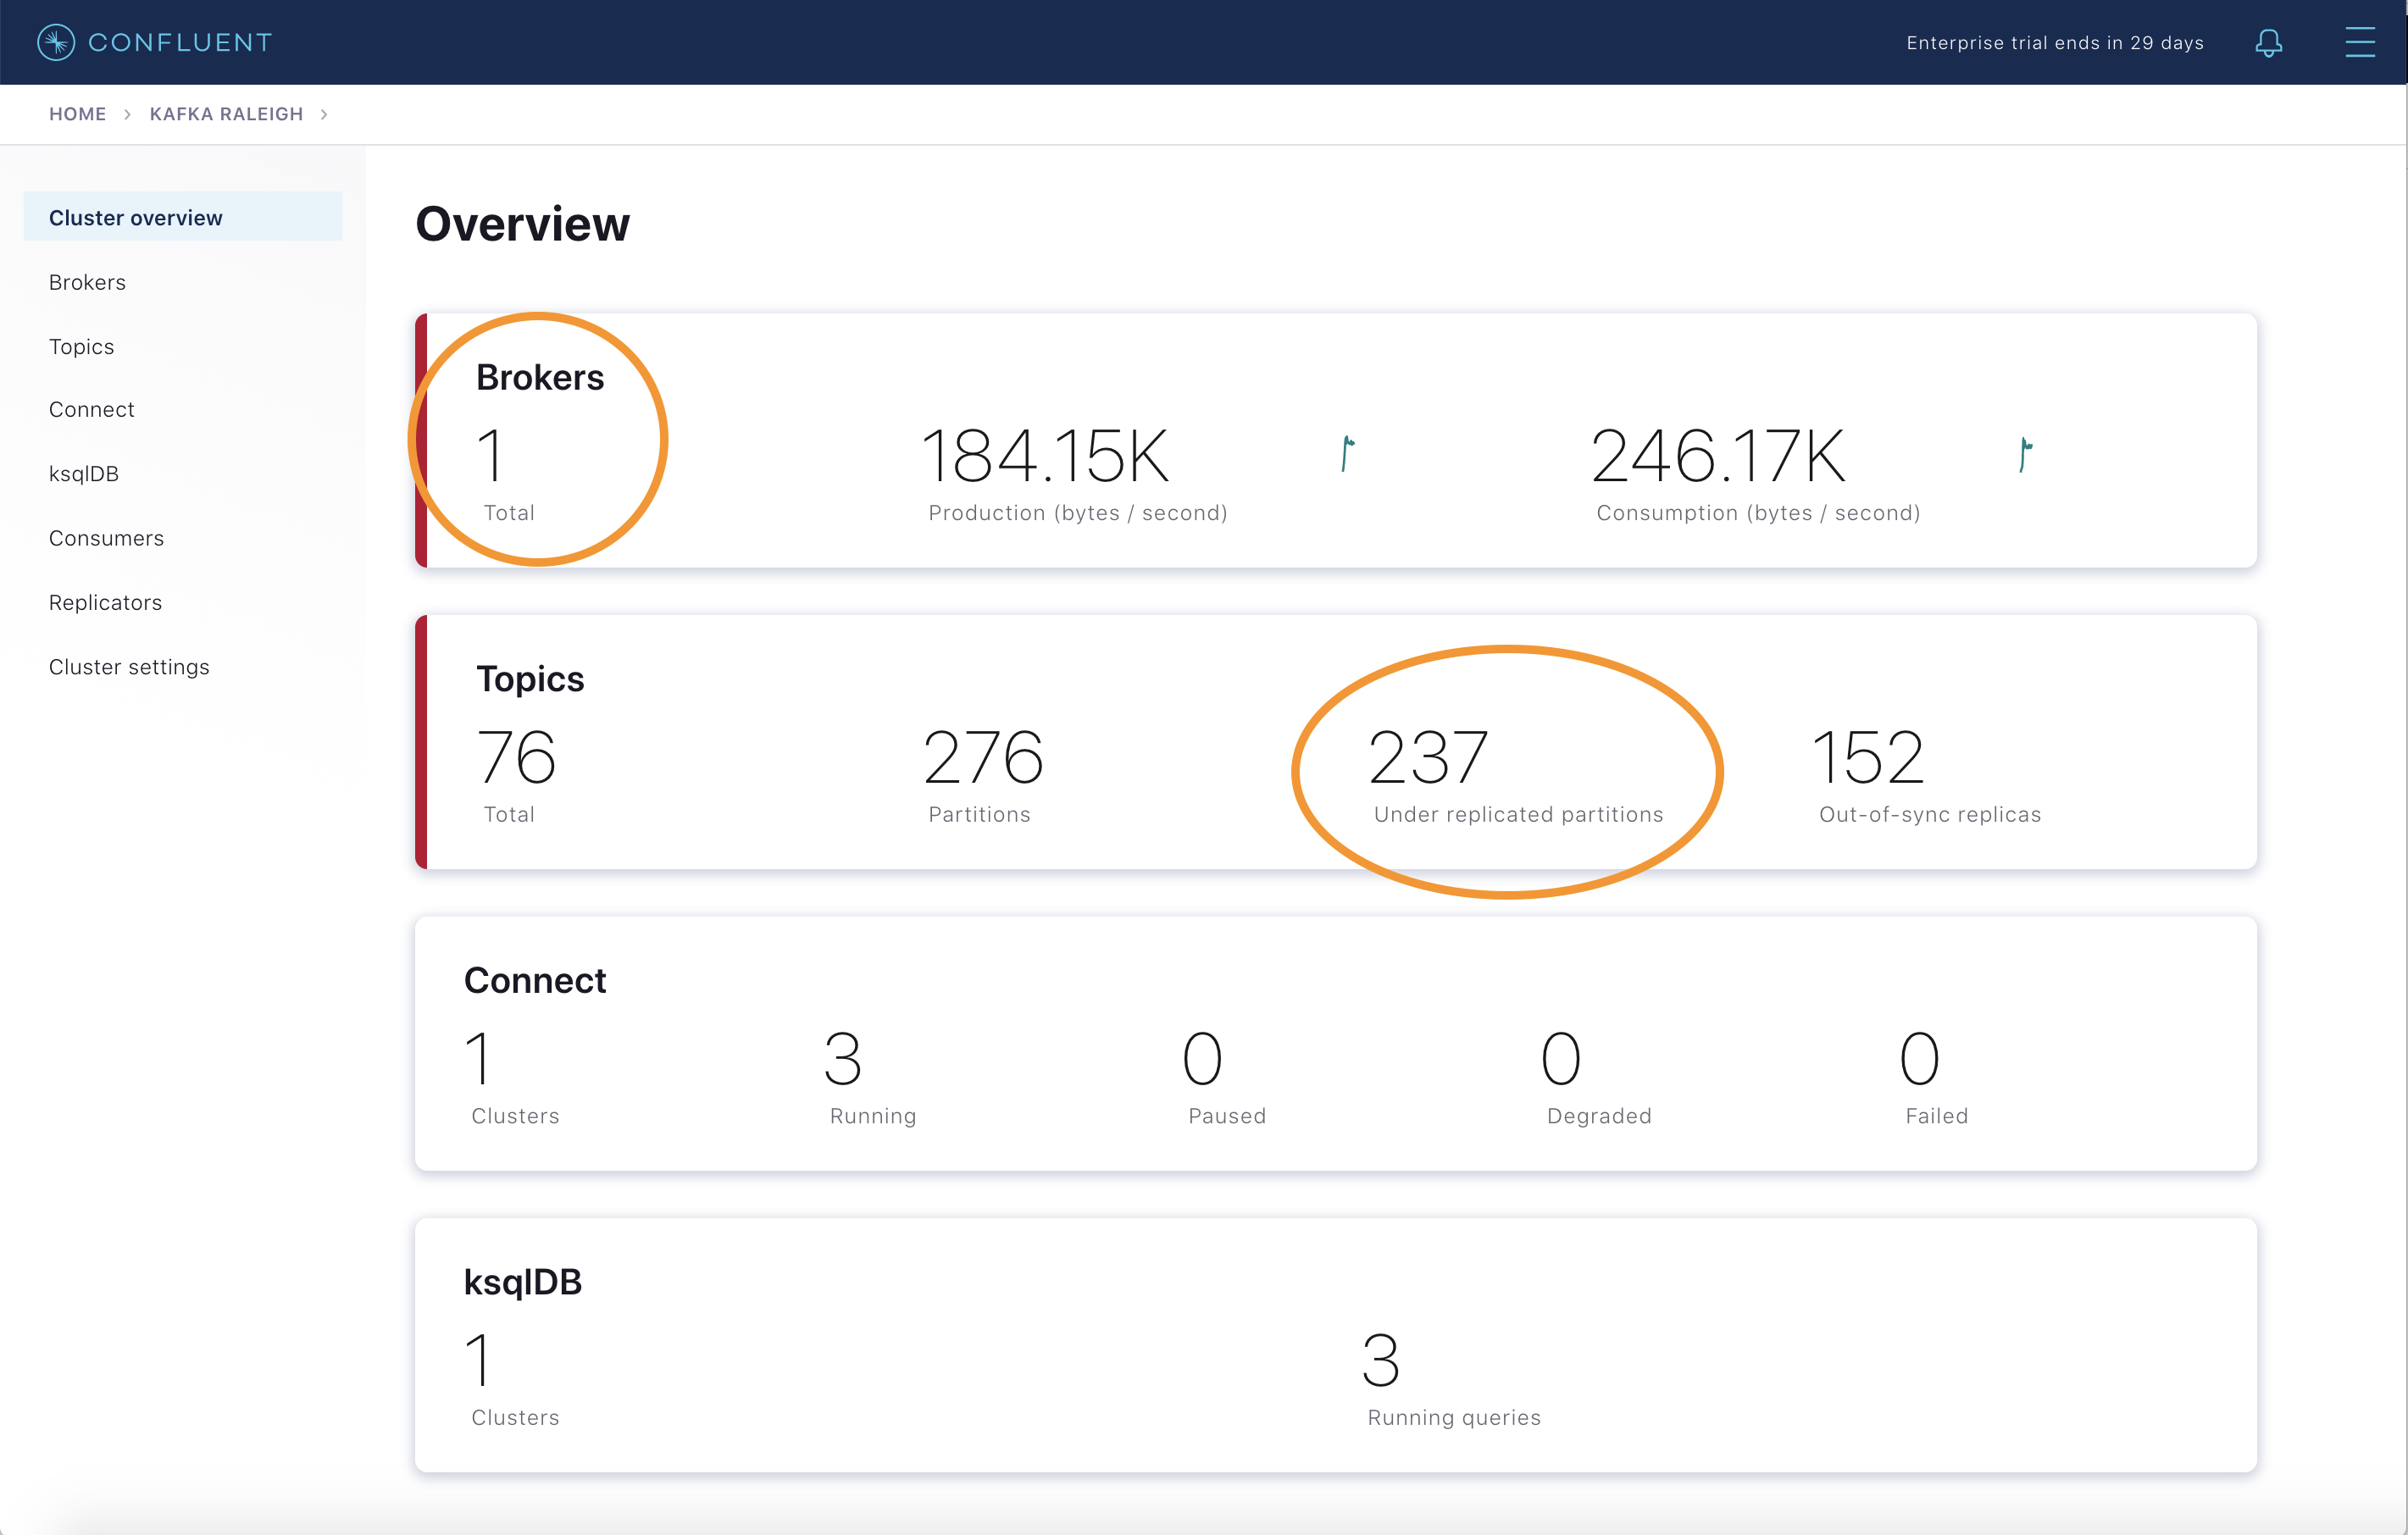Click ksqlDB 'Running queries' label

[1454, 1417]
